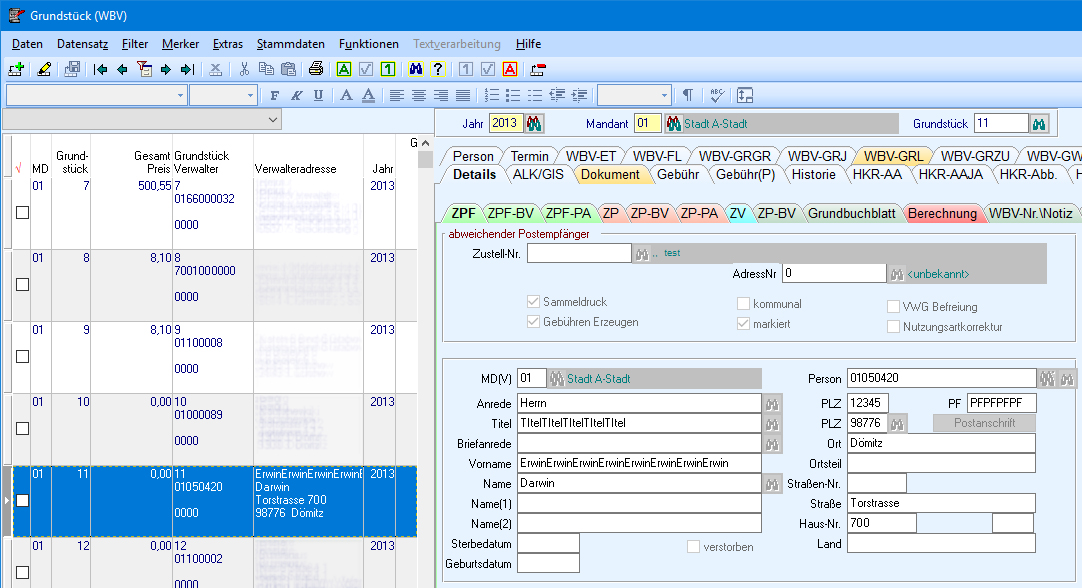Tick the checkbox for Grundstück row 8

point(23,284)
